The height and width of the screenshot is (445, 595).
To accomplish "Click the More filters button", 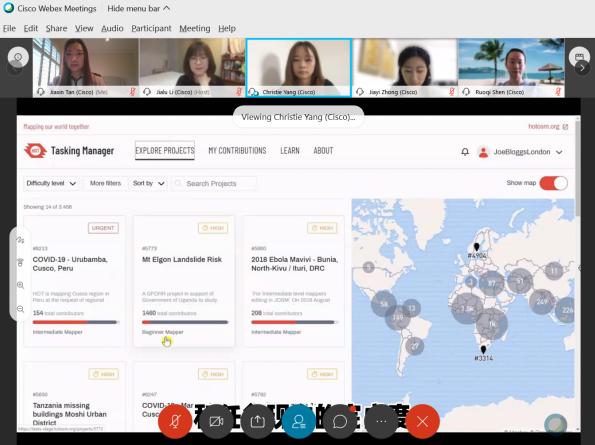I will [105, 183].
